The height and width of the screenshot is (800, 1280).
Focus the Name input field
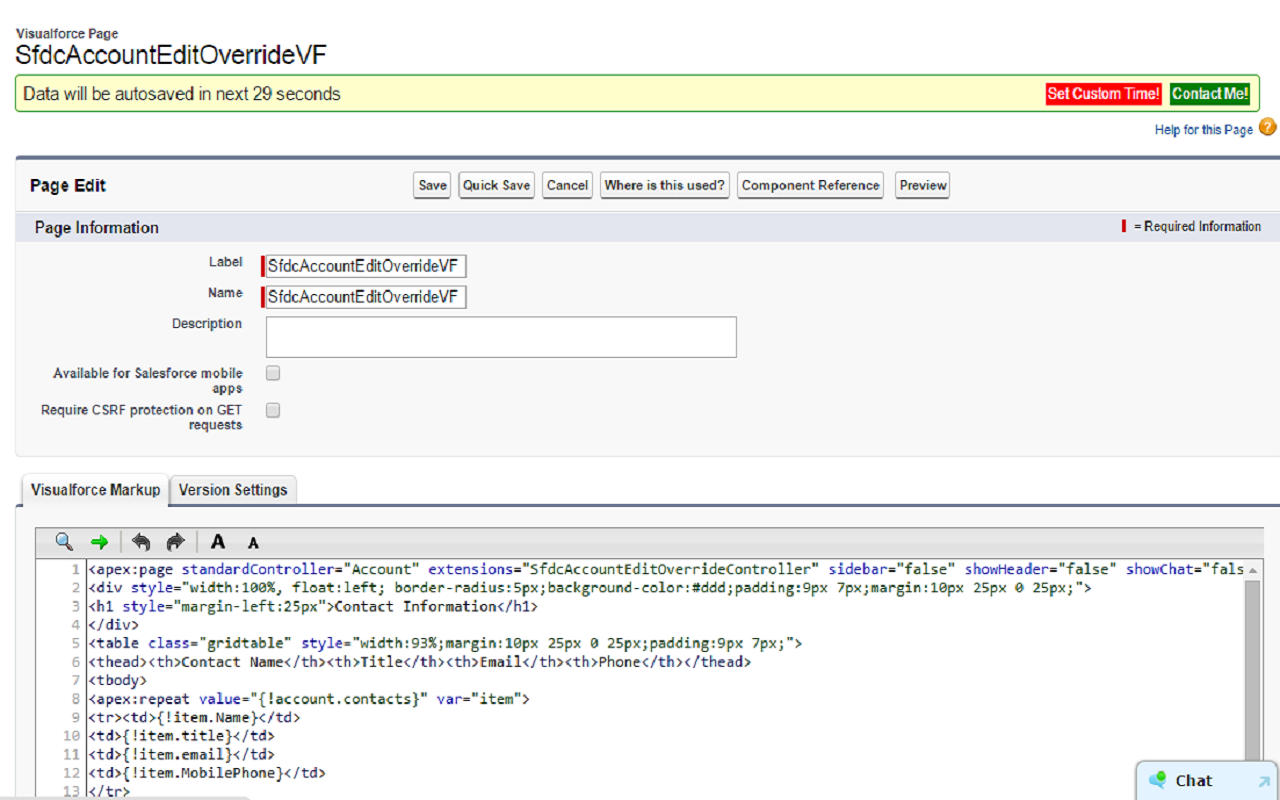(366, 297)
